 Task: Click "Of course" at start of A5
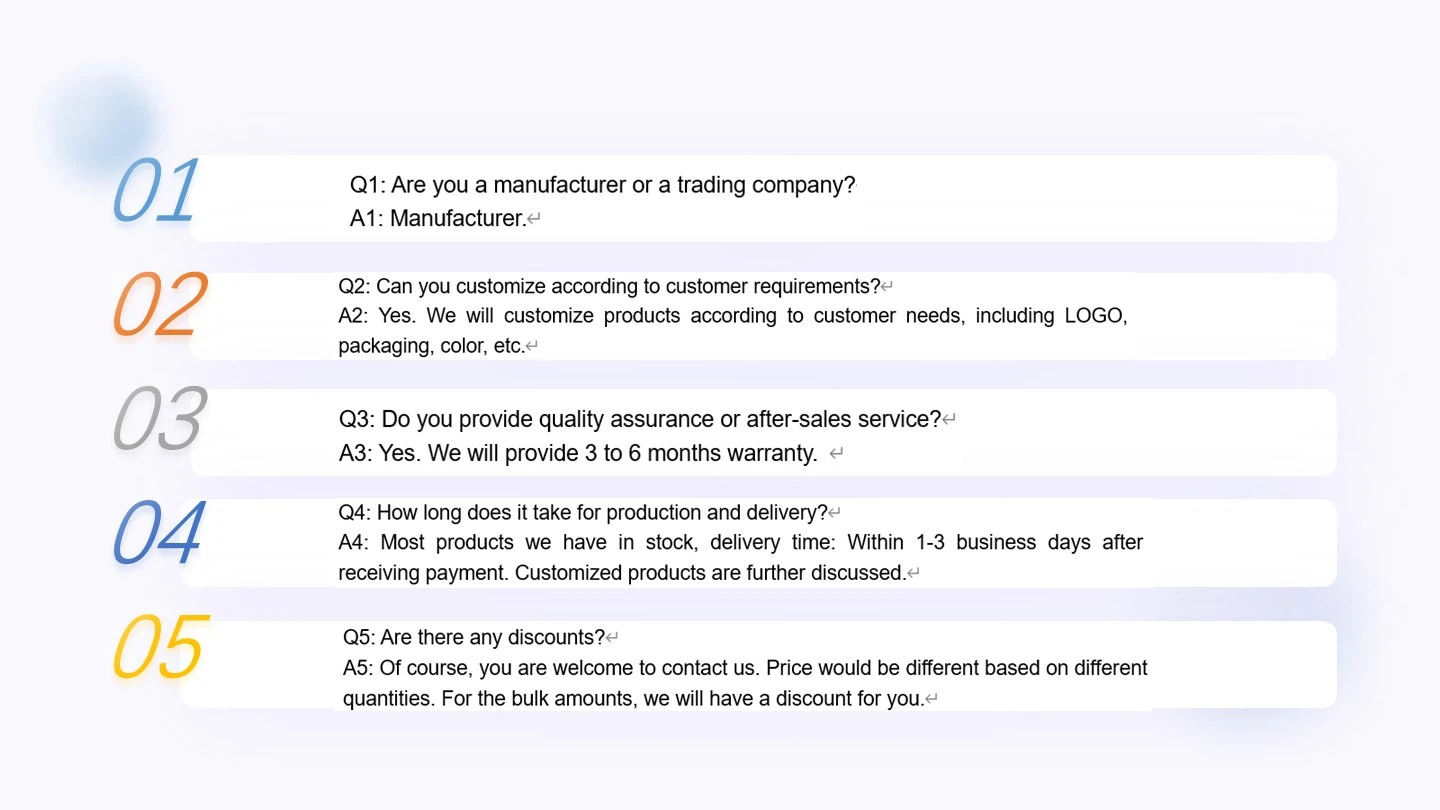[427, 668]
